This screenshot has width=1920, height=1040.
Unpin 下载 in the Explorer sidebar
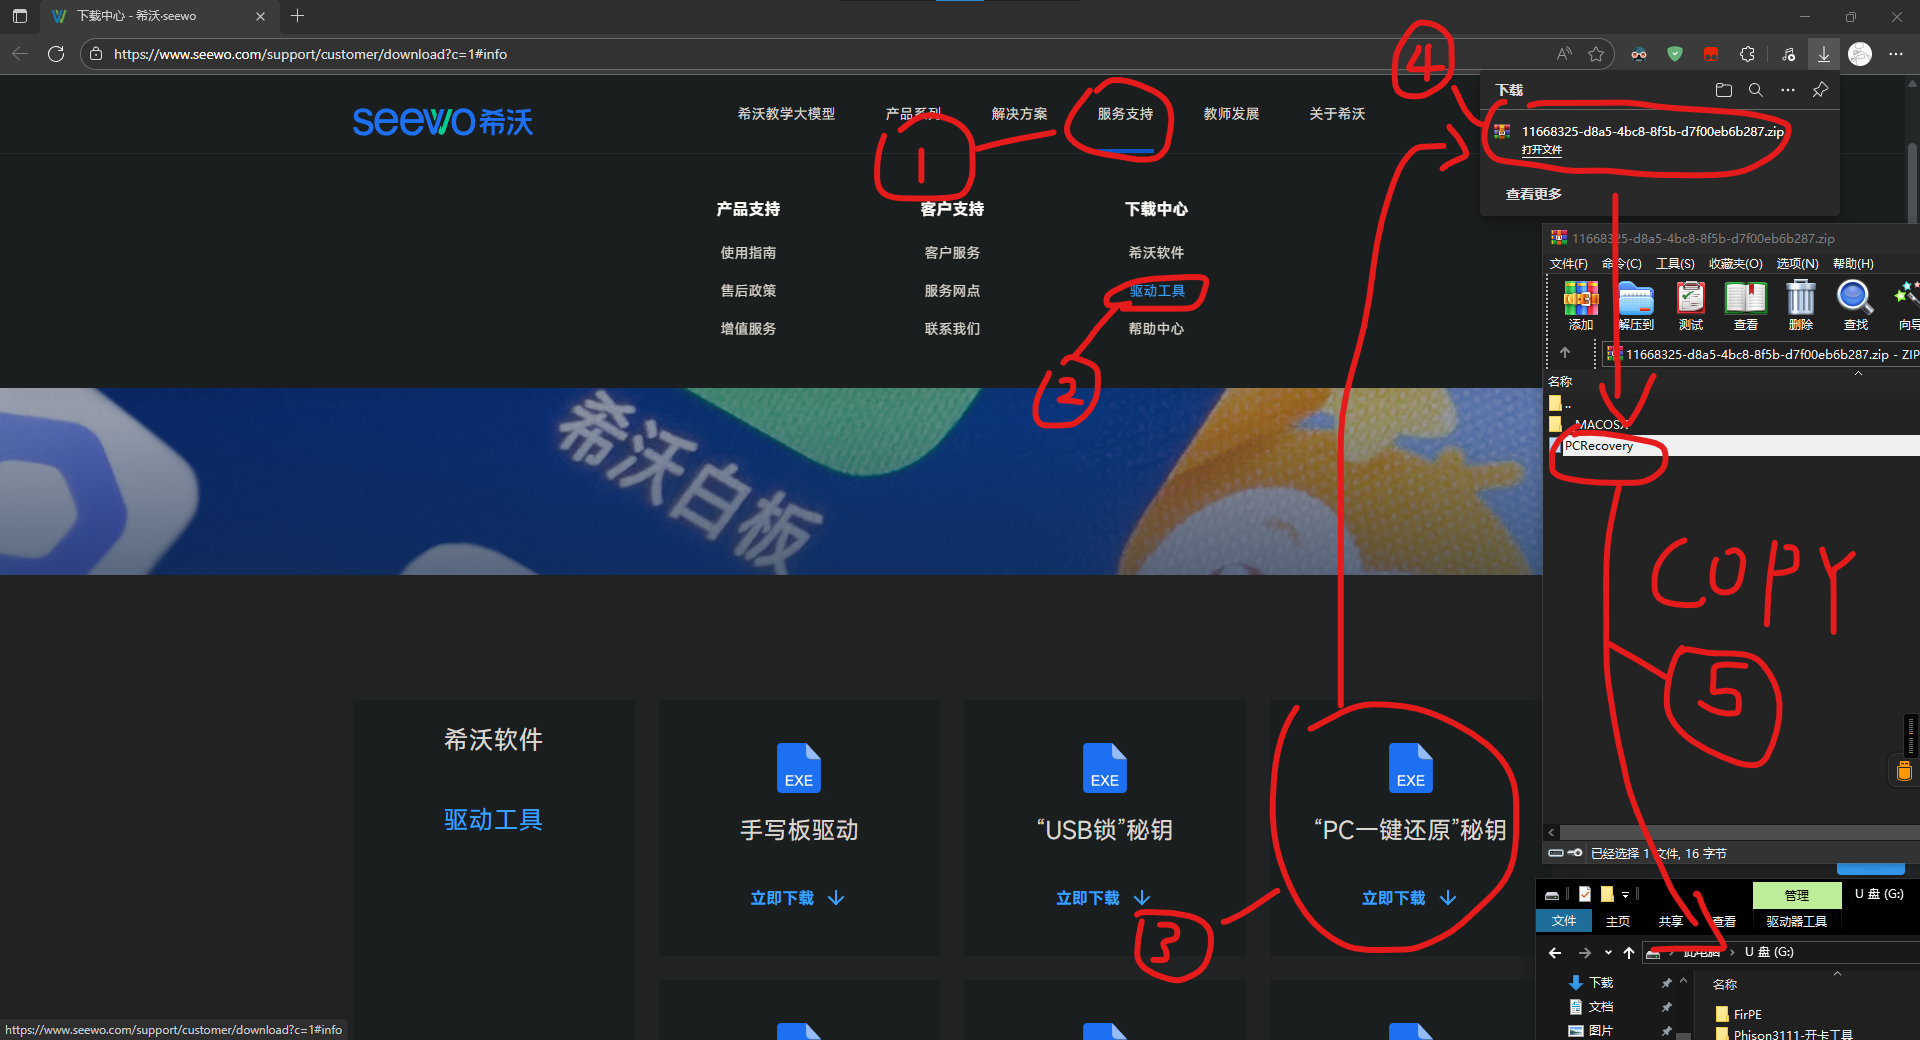pyautogui.click(x=1667, y=982)
